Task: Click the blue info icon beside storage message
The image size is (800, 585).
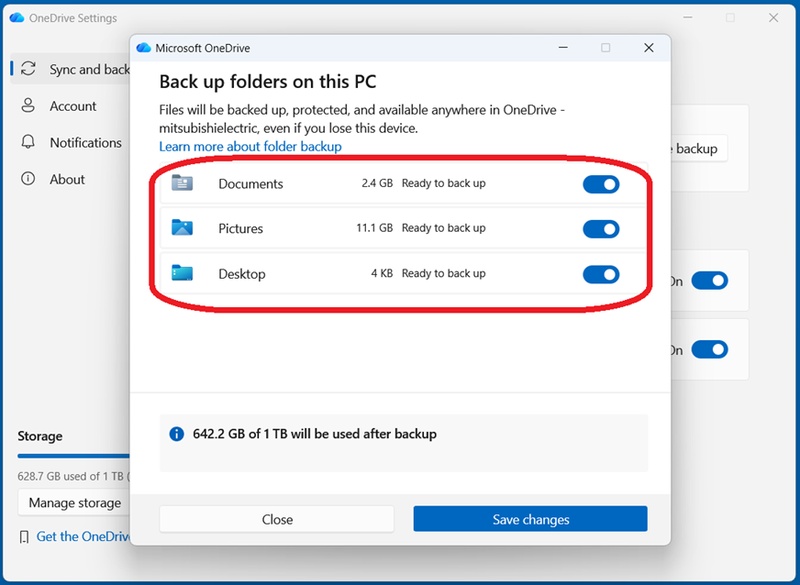Action: 177,434
